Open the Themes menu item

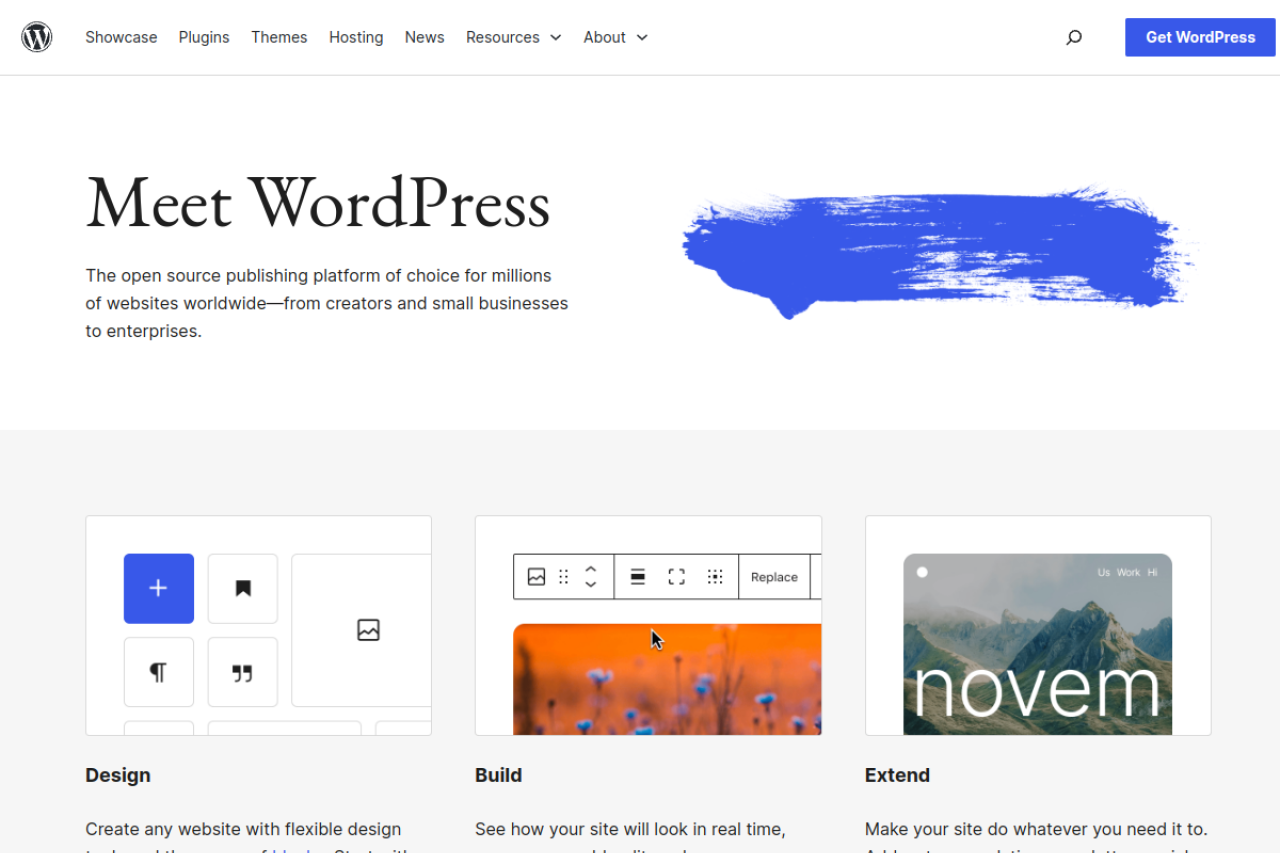(279, 37)
